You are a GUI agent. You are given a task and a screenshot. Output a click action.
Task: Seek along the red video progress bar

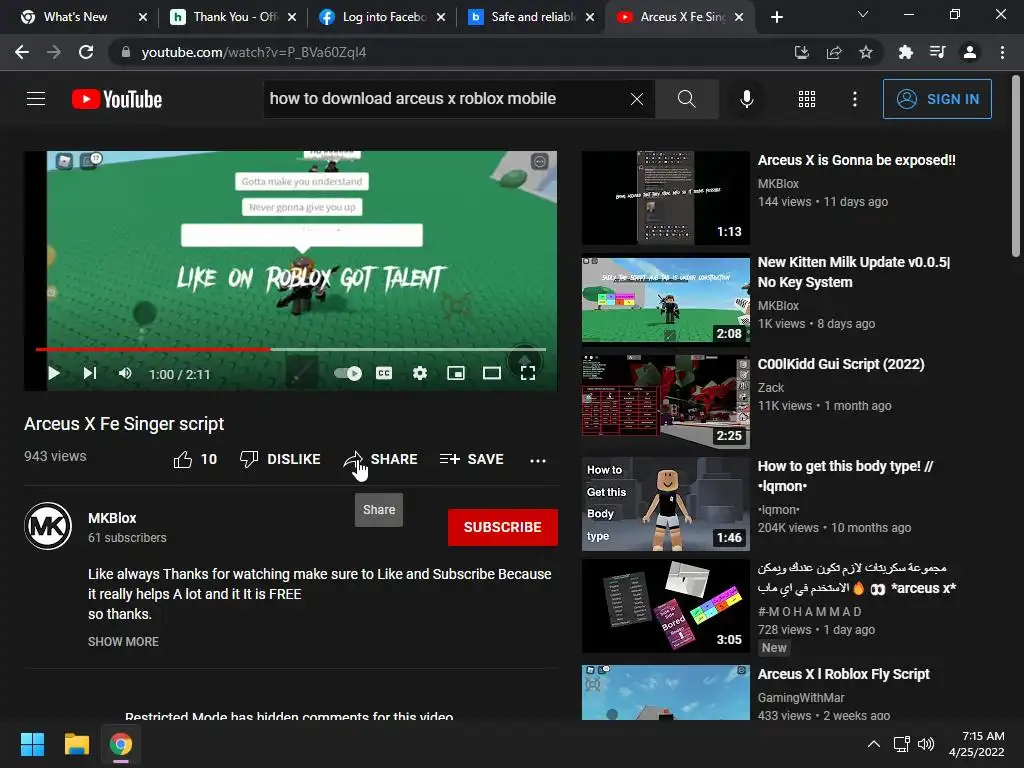click(291, 349)
